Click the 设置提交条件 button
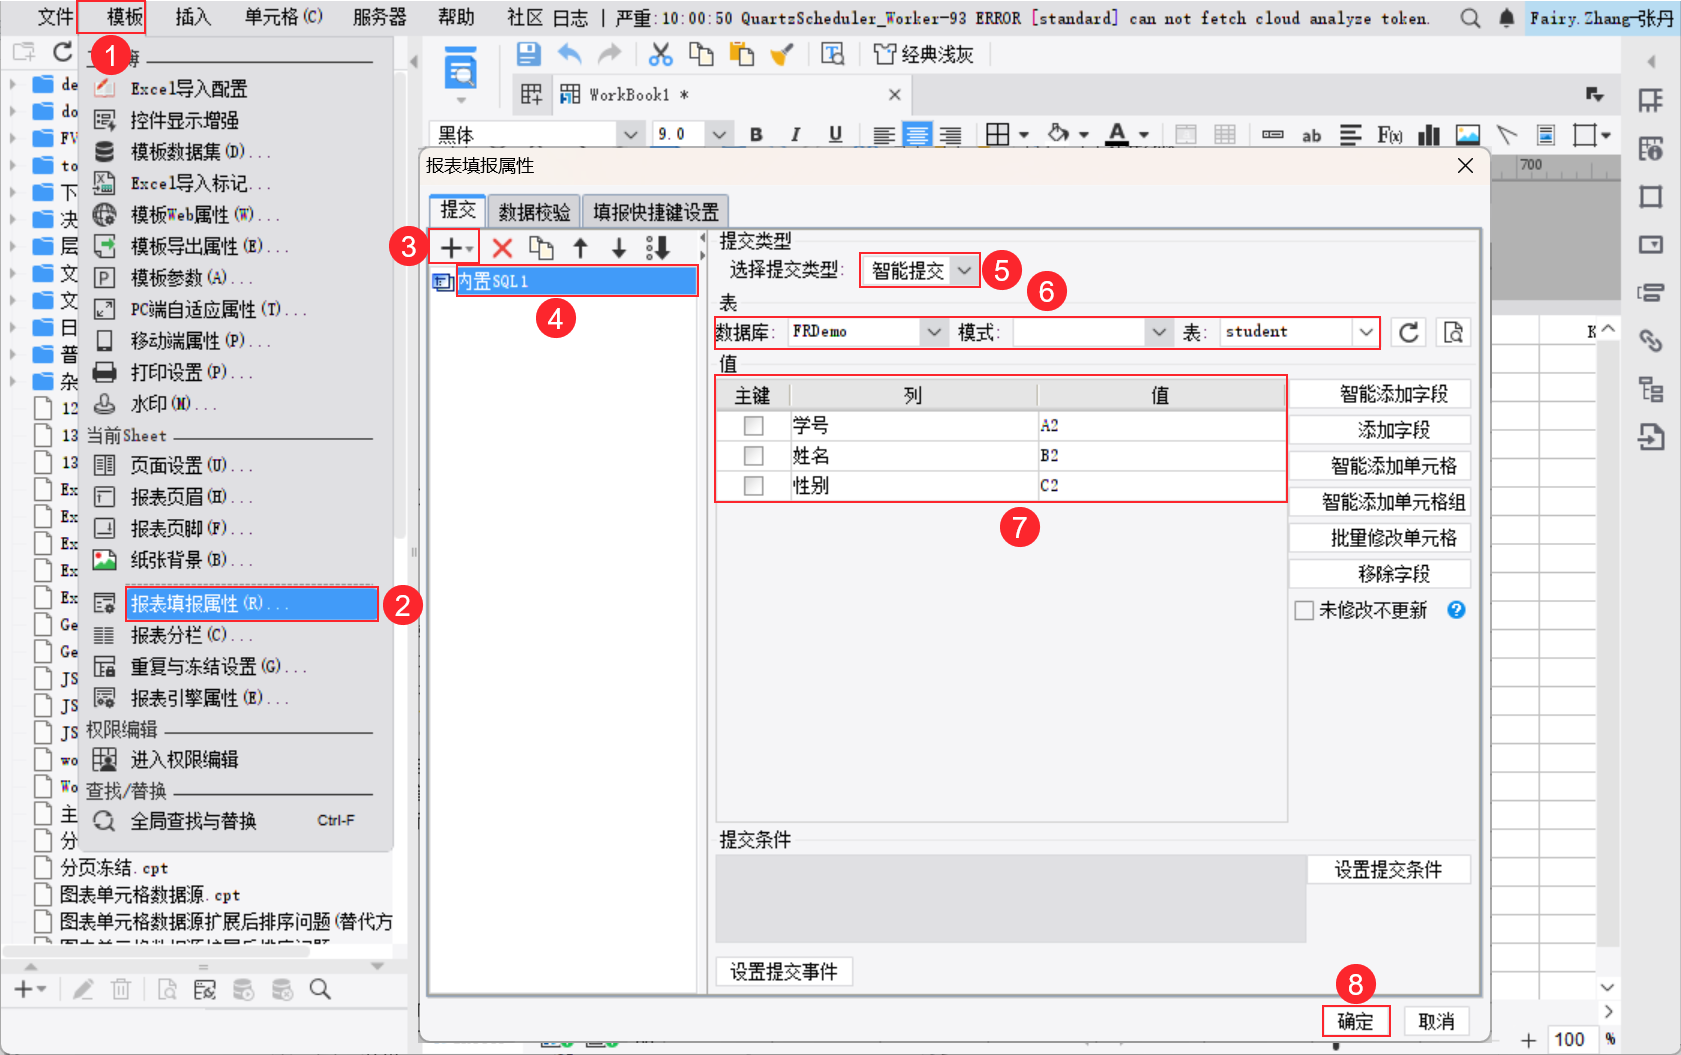Image resolution: width=1681 pixels, height=1055 pixels. click(1388, 870)
